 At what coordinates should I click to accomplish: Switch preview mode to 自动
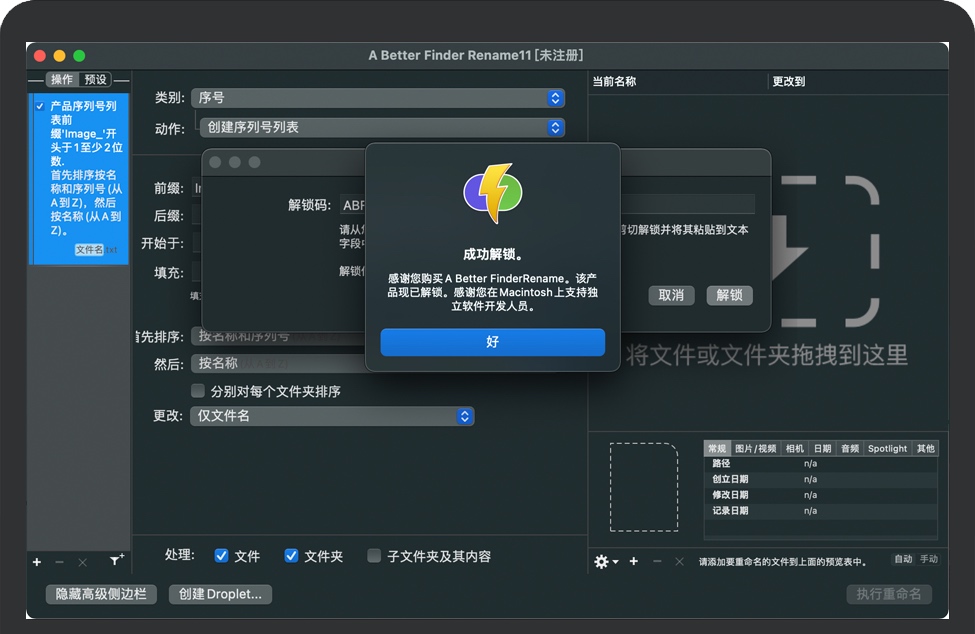(x=903, y=559)
